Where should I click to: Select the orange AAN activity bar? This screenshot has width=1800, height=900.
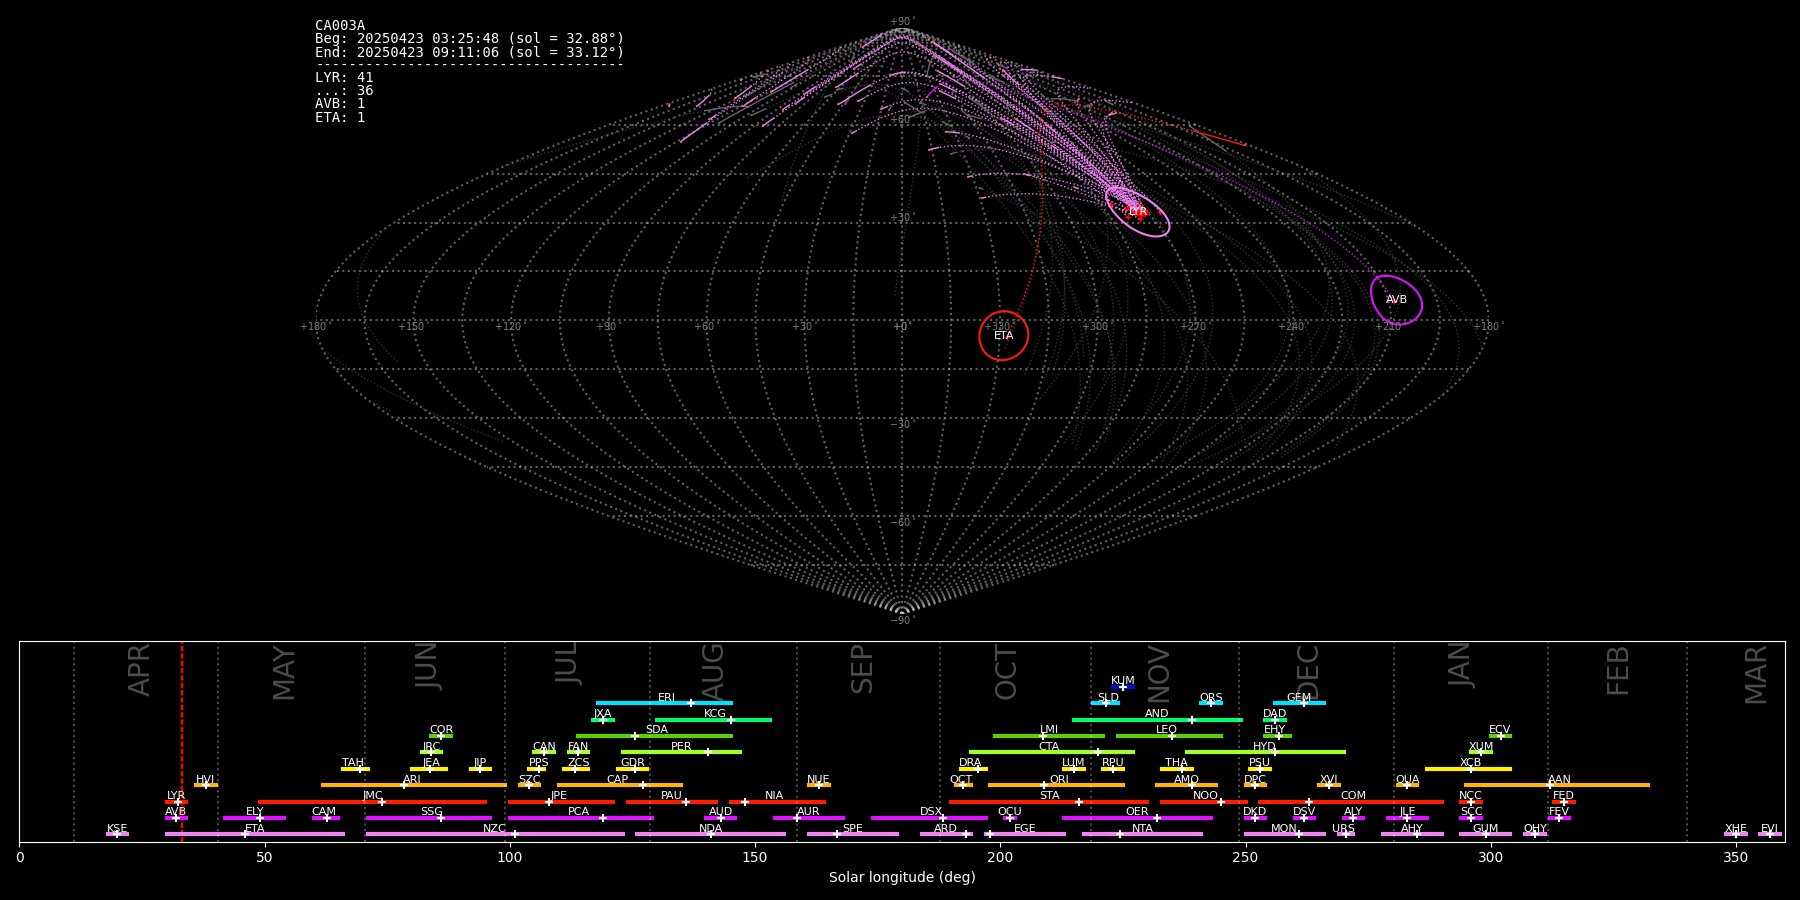pos(1600,785)
